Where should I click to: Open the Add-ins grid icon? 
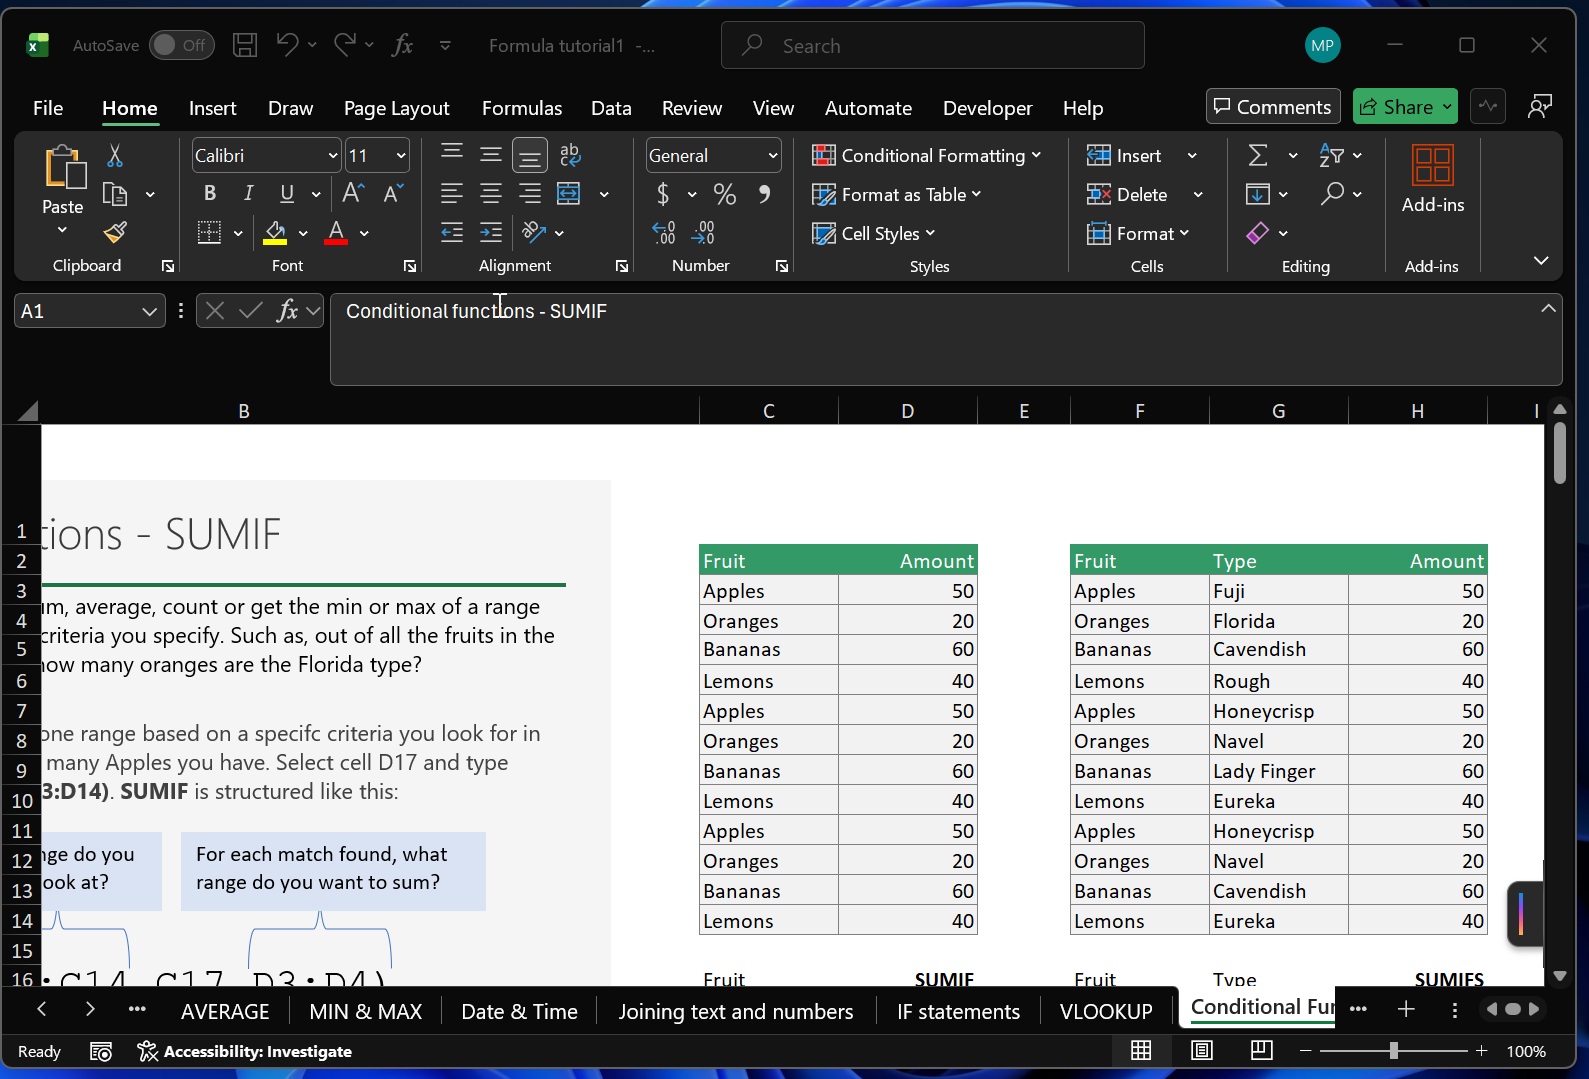click(1432, 165)
